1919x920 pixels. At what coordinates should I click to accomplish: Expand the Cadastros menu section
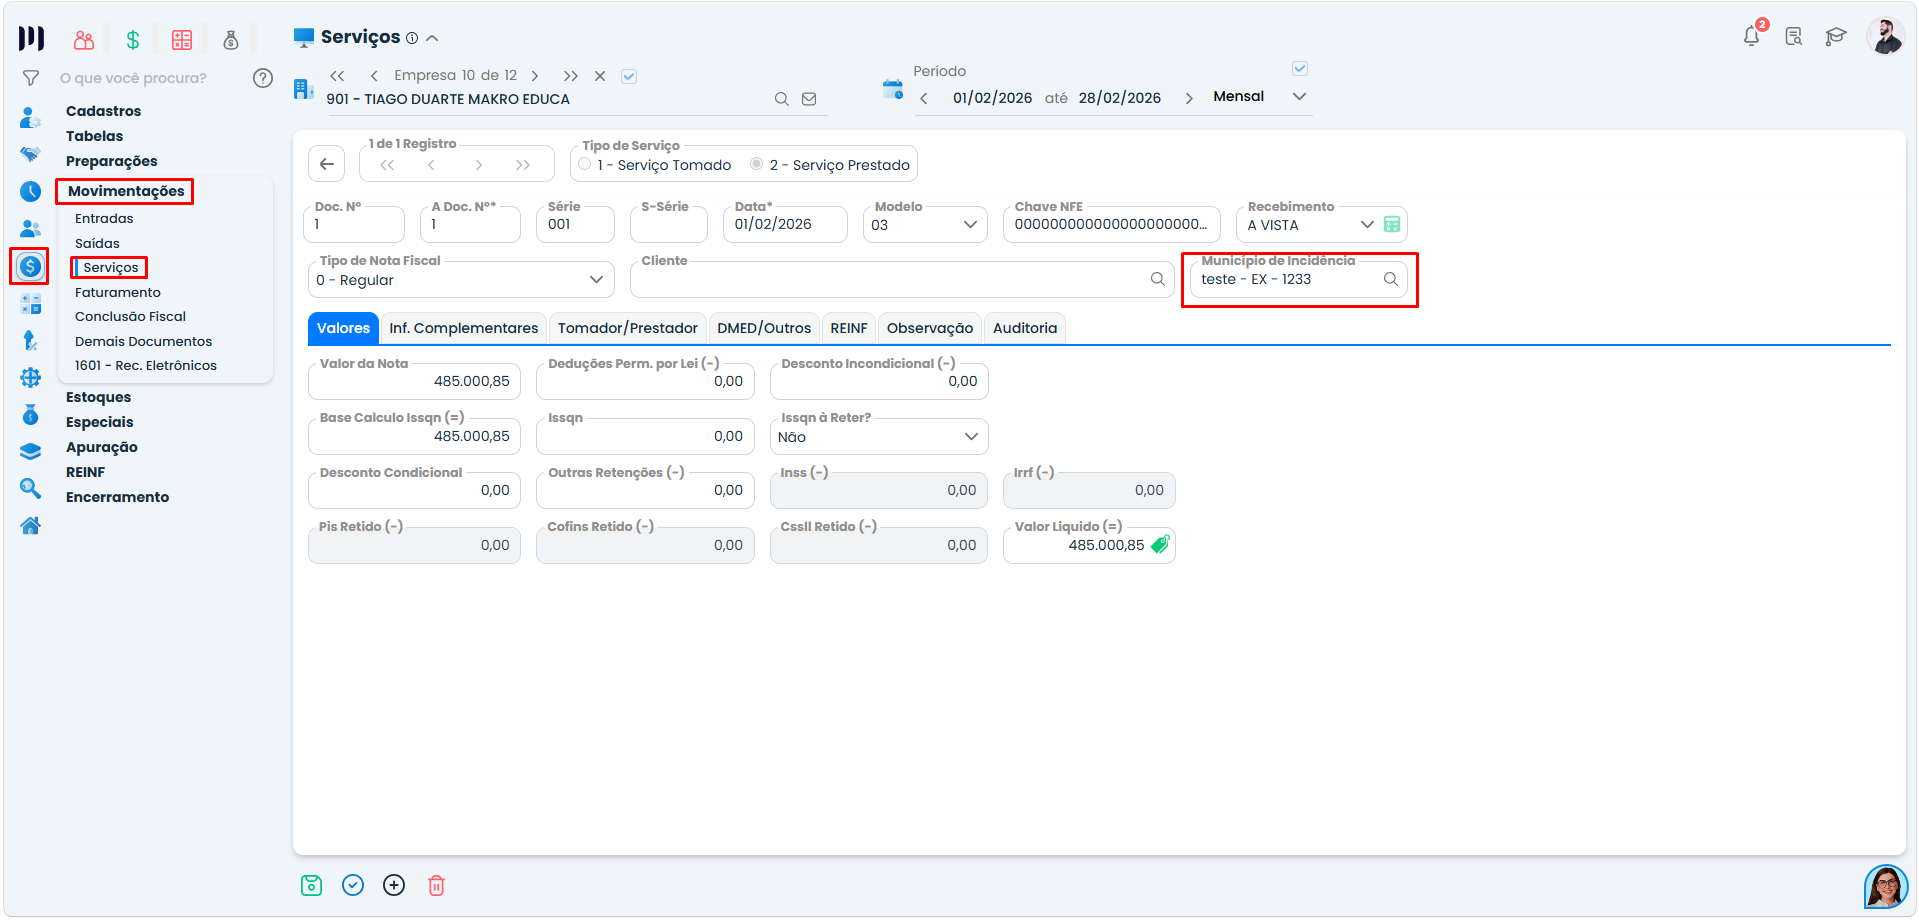104,111
